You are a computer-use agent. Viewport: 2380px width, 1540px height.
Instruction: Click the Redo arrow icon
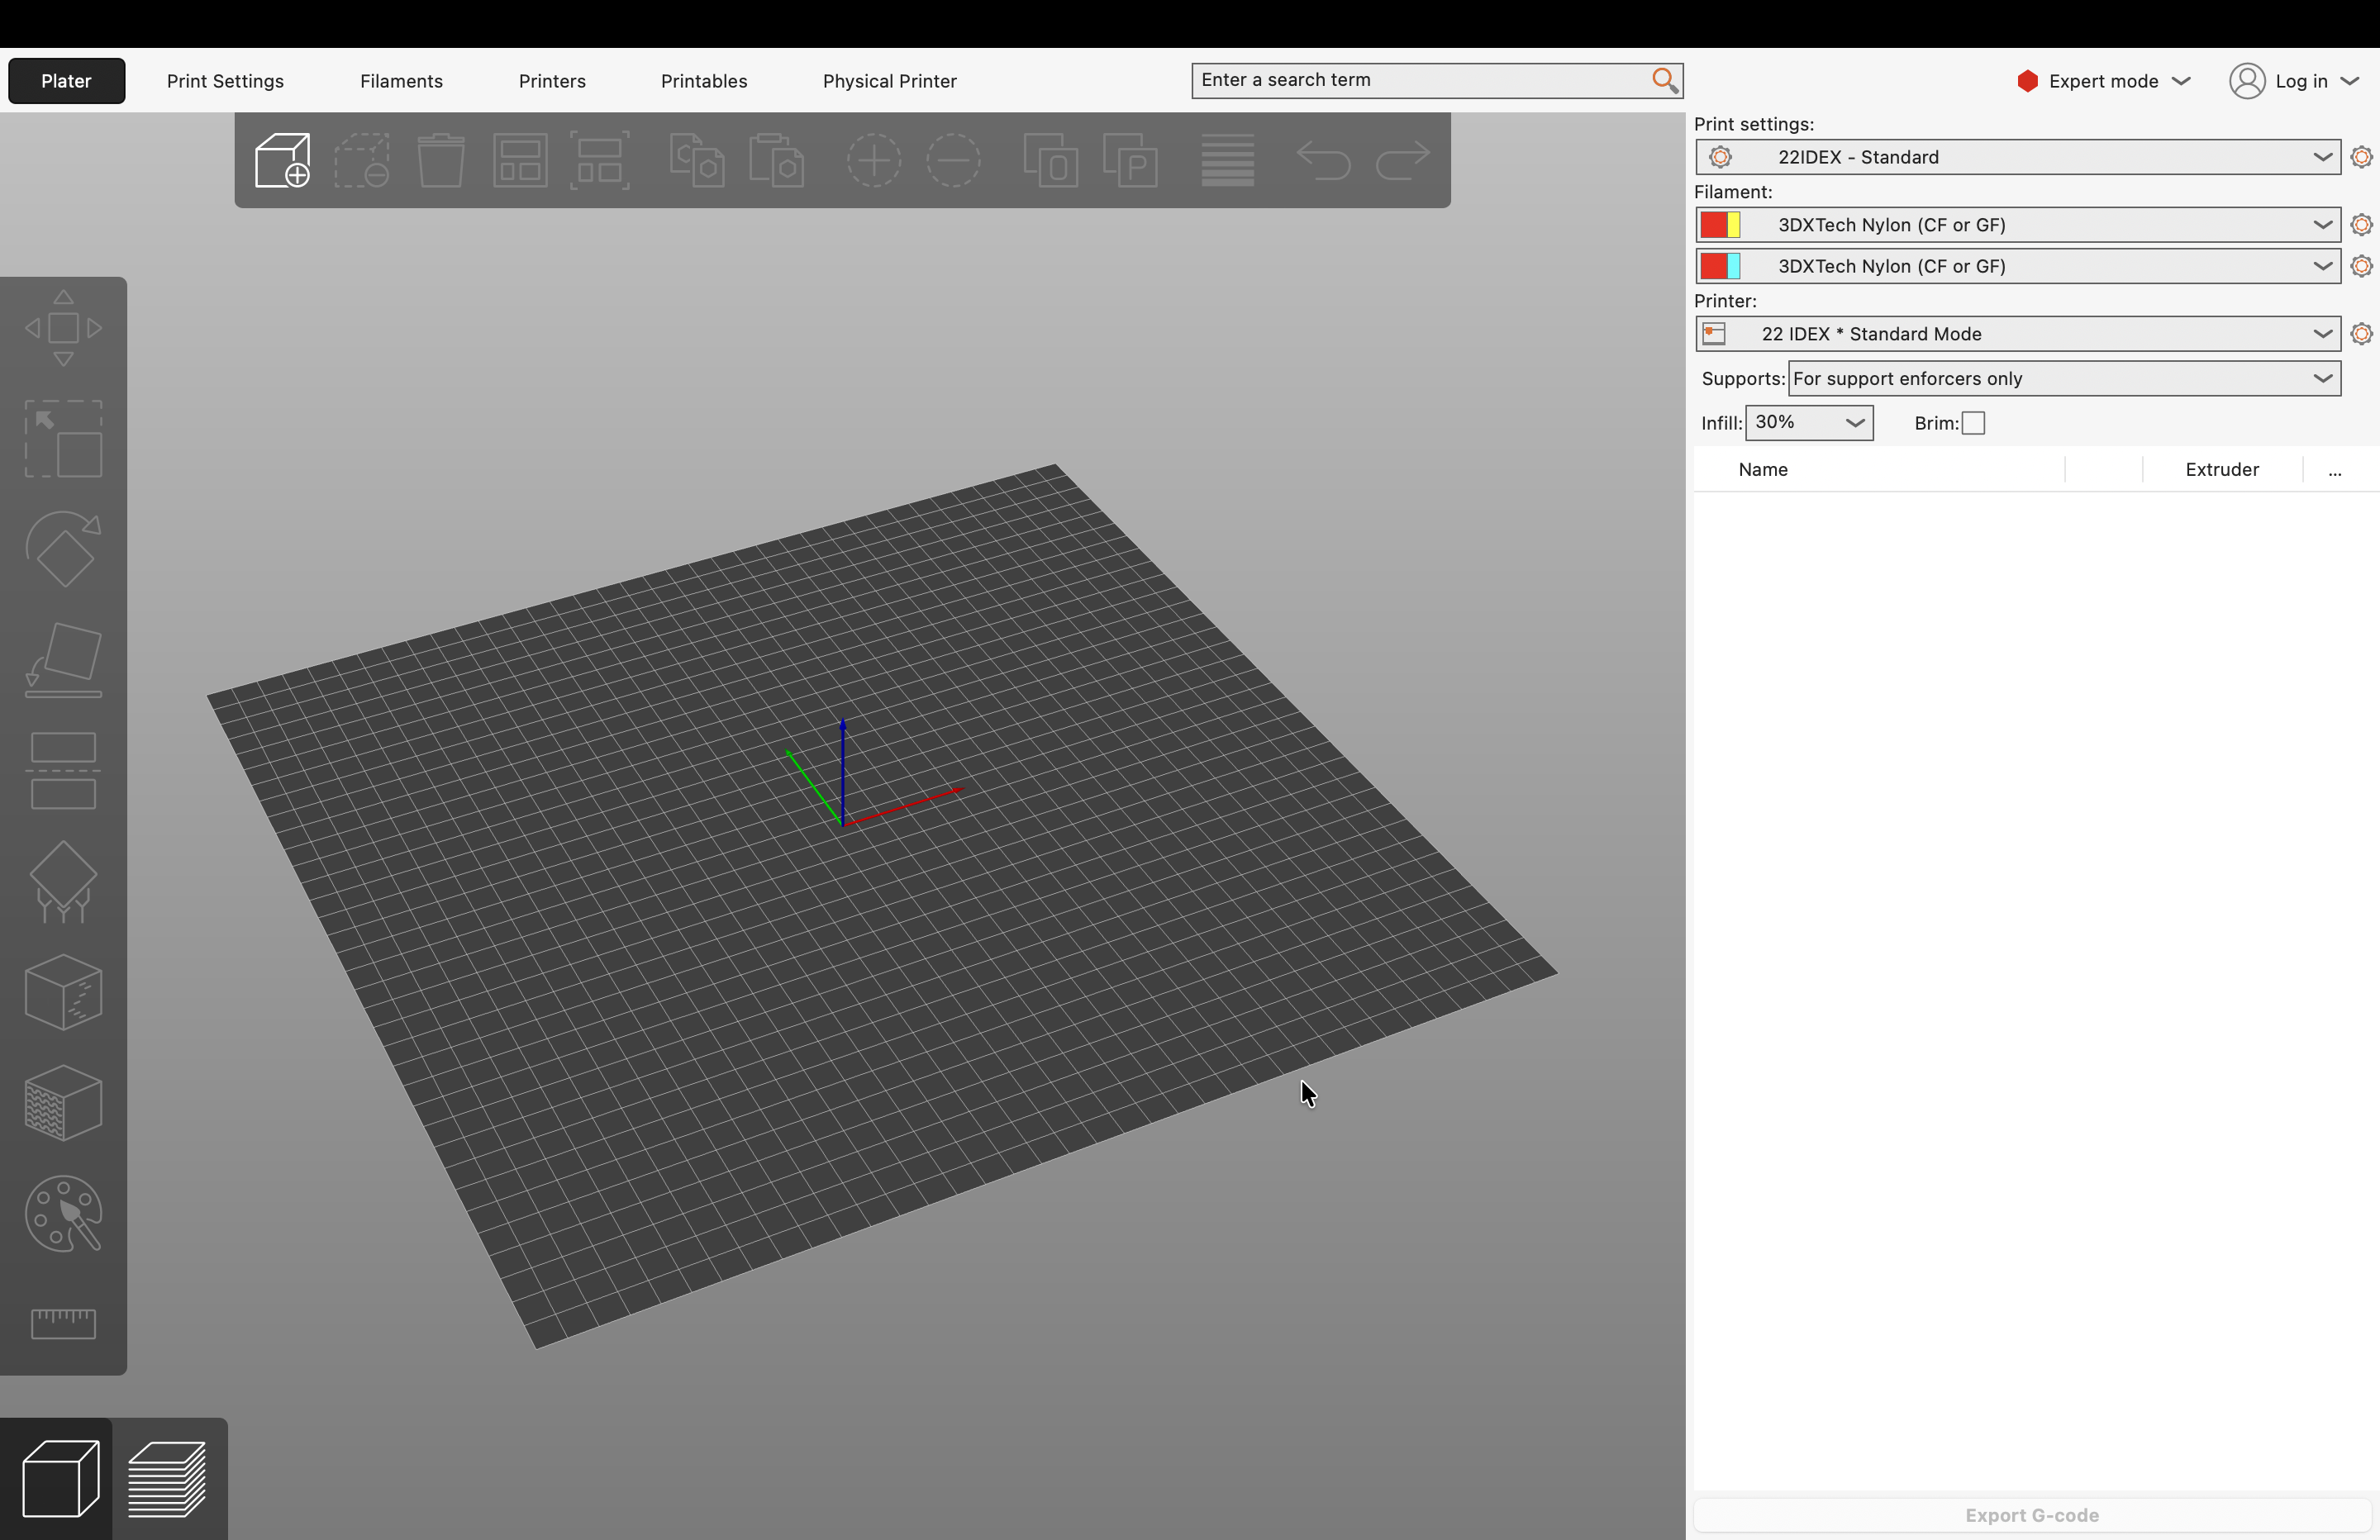coord(1403,160)
